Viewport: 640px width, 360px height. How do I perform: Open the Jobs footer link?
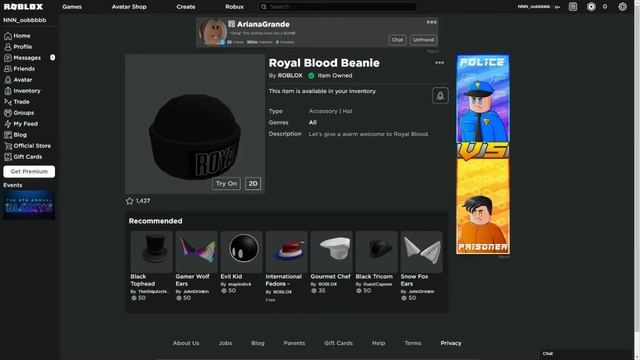pos(225,343)
